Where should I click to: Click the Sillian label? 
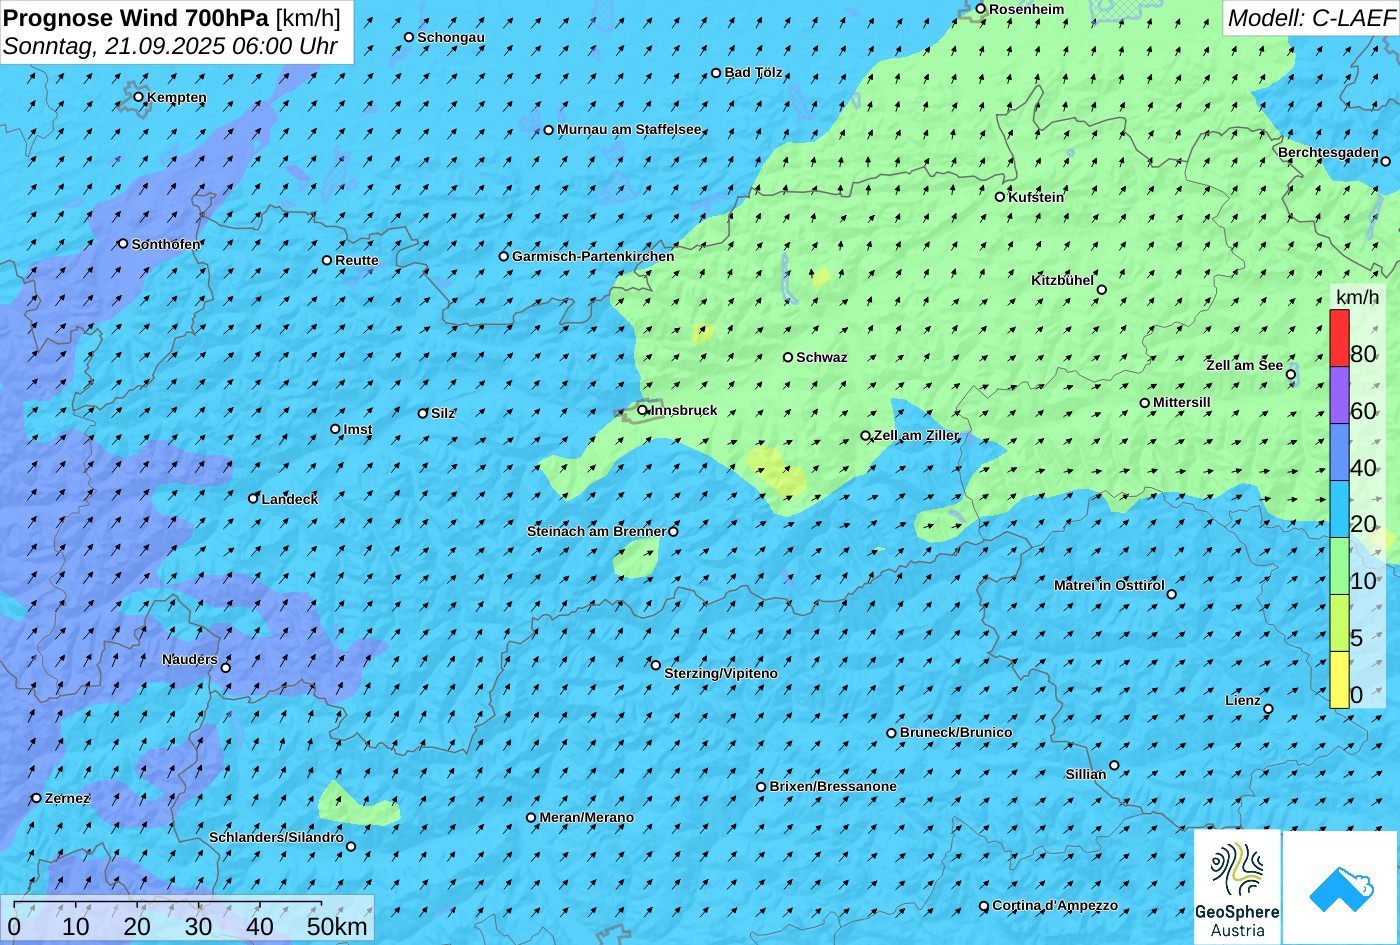(1086, 774)
